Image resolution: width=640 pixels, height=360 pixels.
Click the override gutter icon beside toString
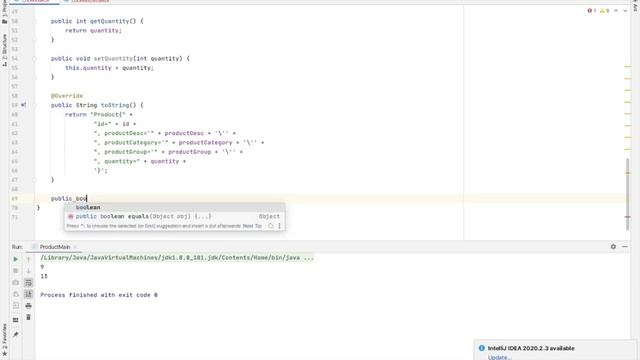pyautogui.click(x=23, y=105)
